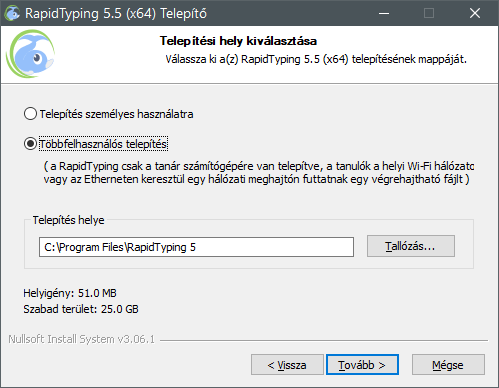The height and width of the screenshot is (388, 499).
Task: Click the 'Szabad terület: 25.0 GB' text
Action: pos(81,309)
